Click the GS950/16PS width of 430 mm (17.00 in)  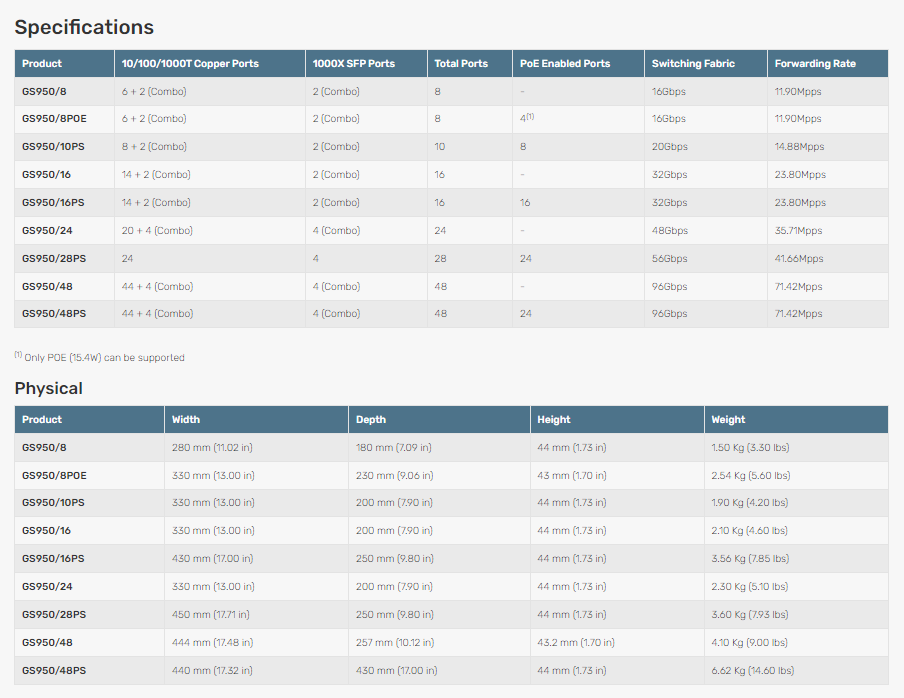point(212,559)
